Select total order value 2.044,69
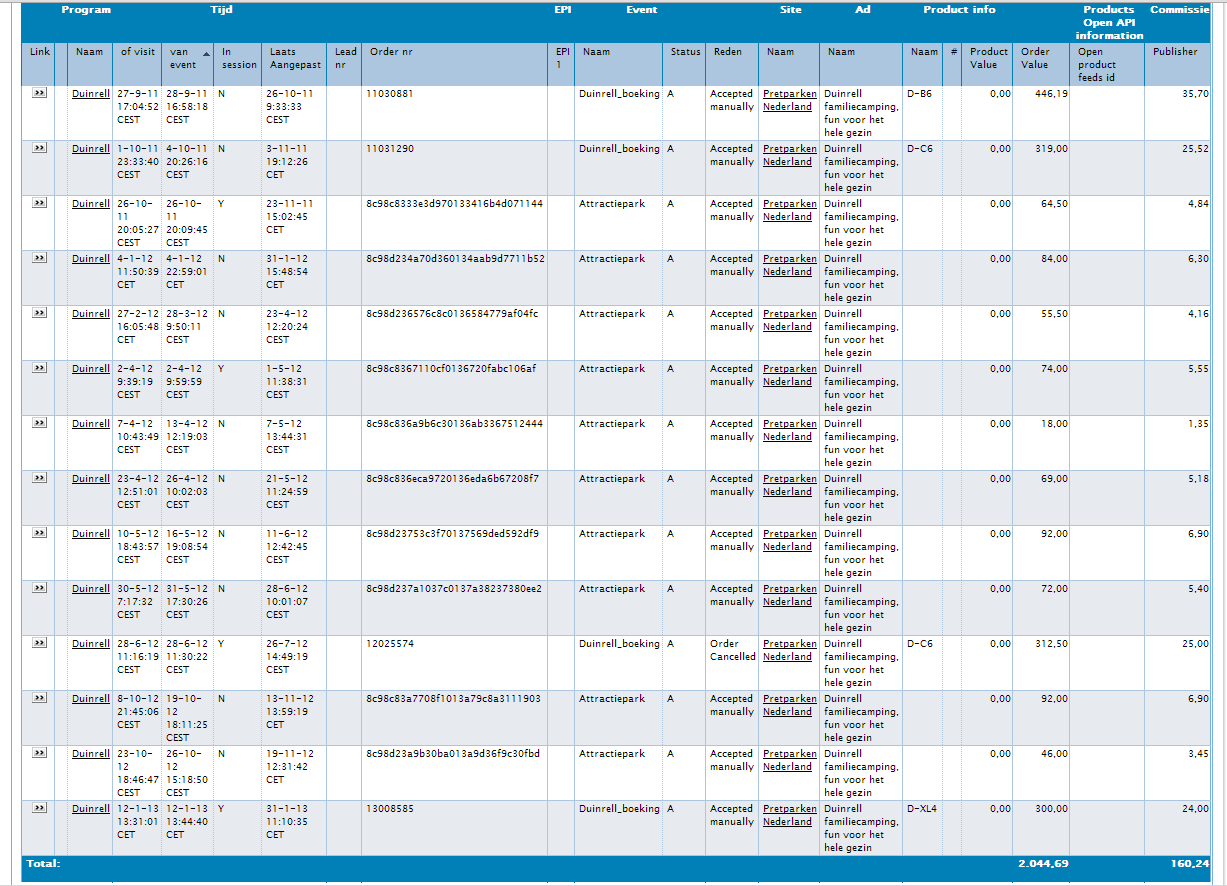 tap(1043, 863)
